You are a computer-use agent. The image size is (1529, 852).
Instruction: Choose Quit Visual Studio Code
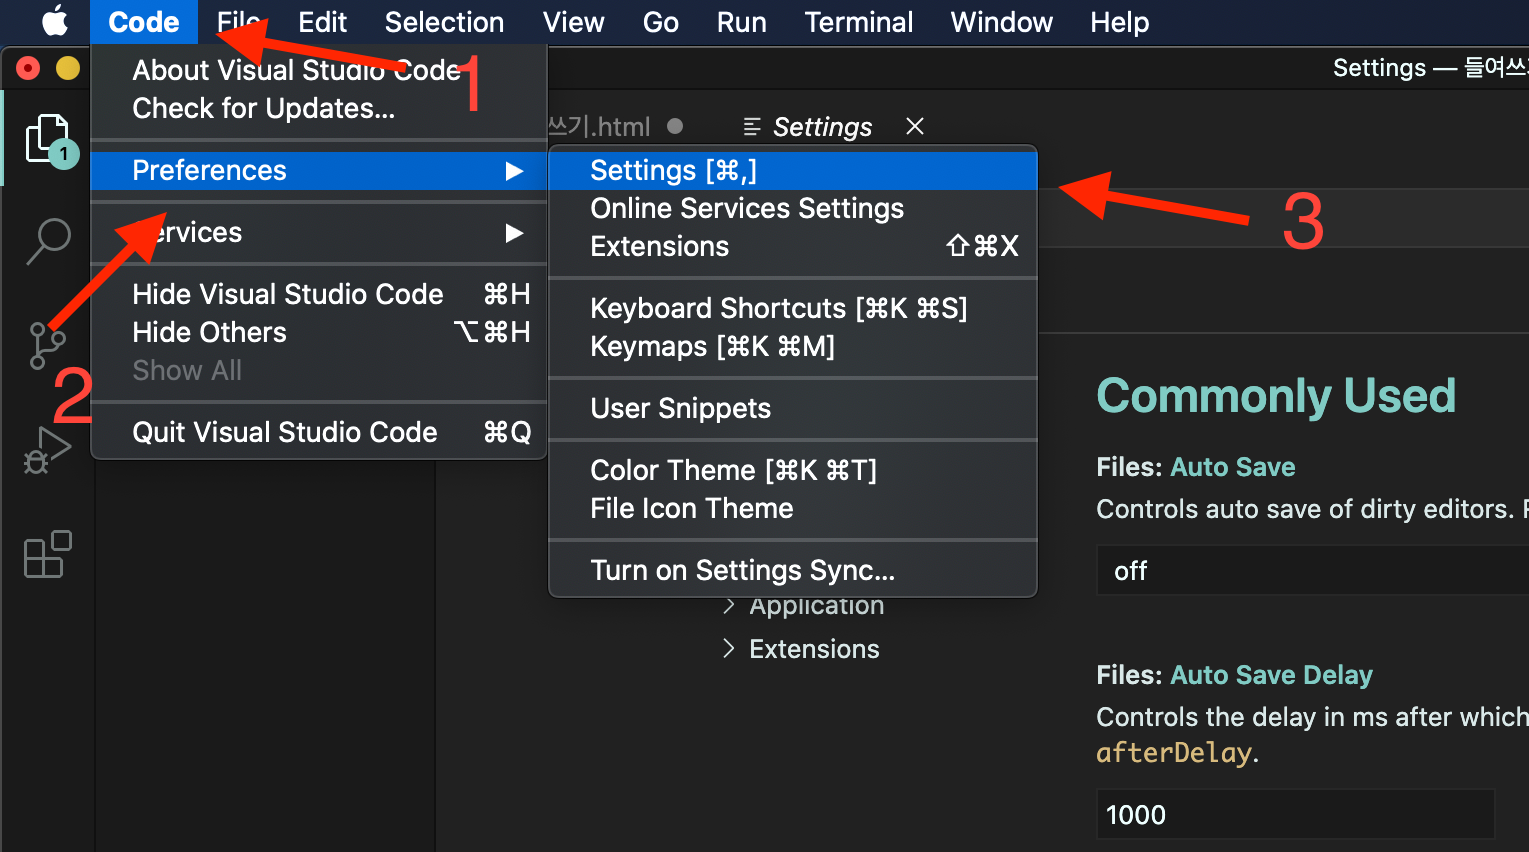pyautogui.click(x=319, y=432)
